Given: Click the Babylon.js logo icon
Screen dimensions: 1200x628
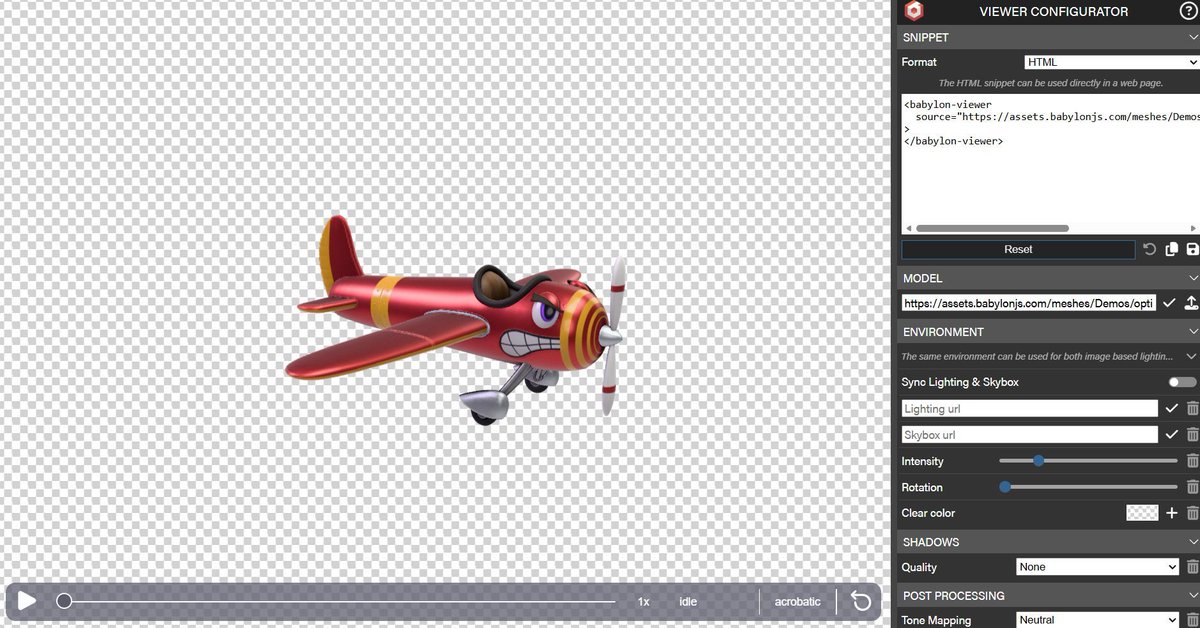Looking at the screenshot, I should coord(914,11).
